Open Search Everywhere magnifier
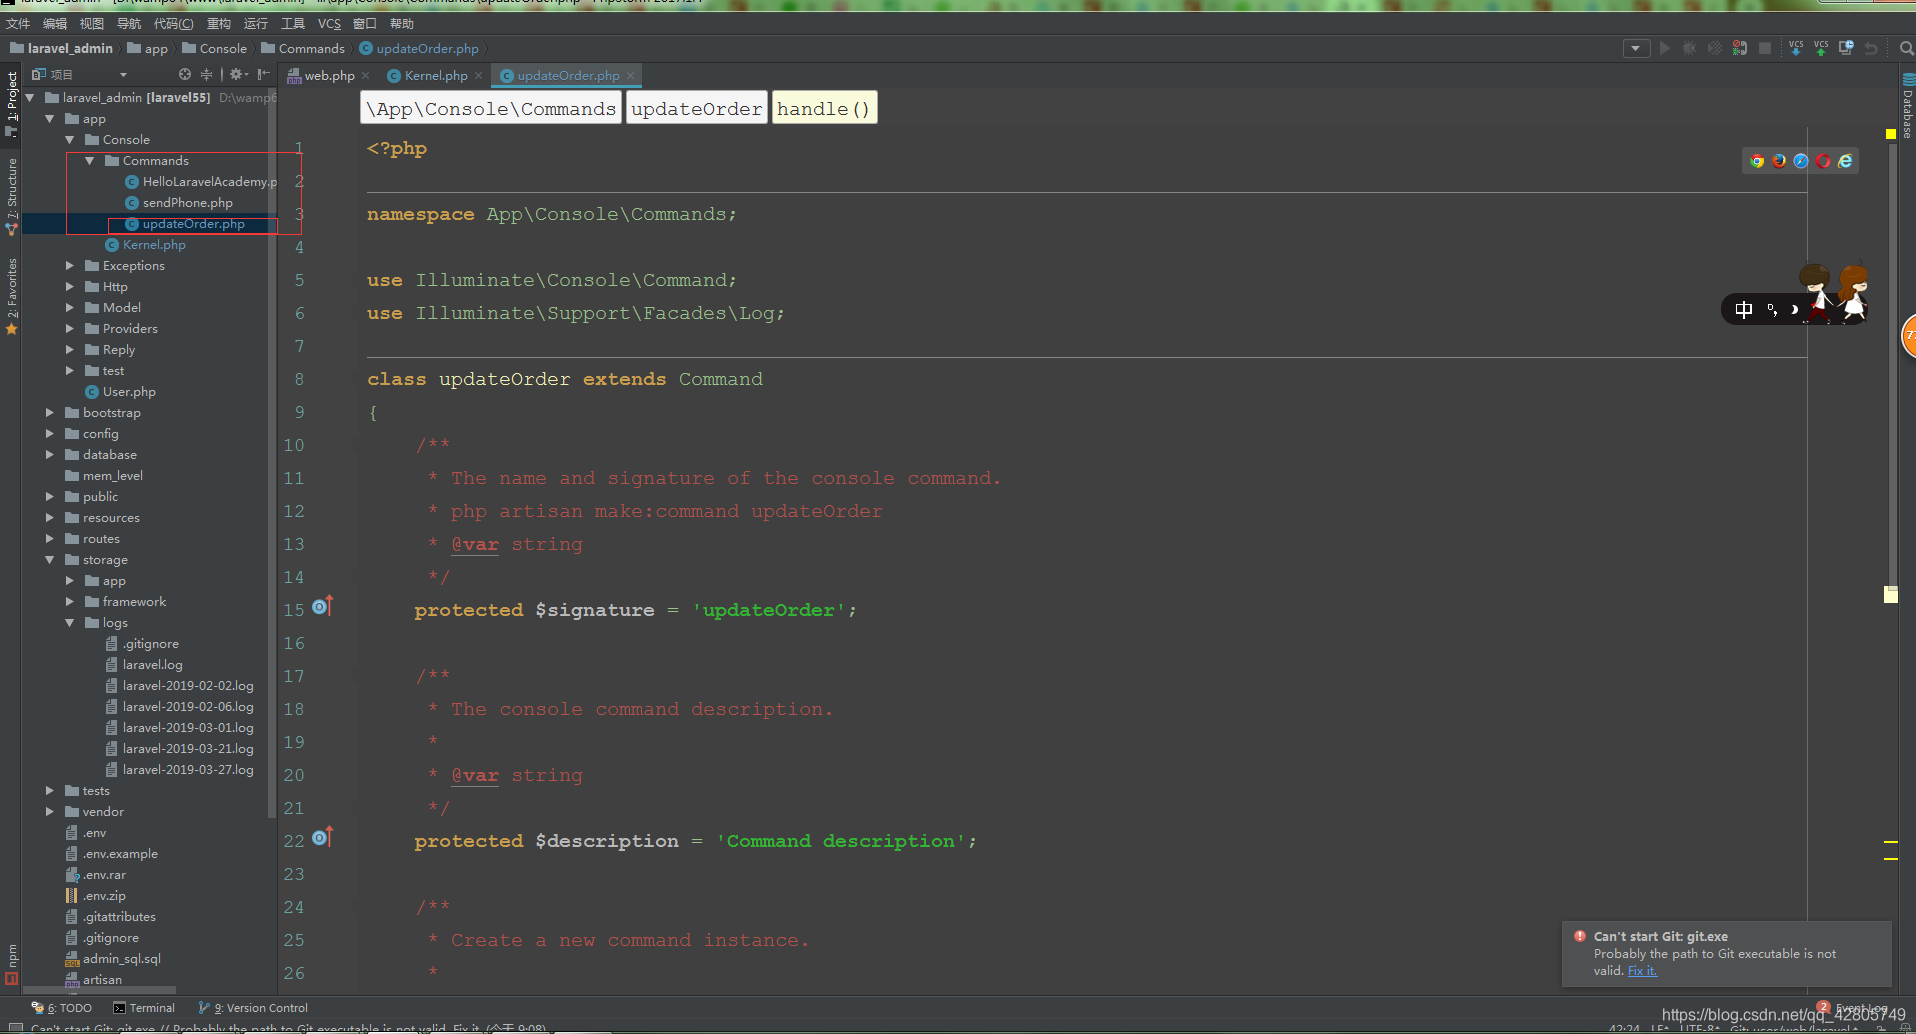The height and width of the screenshot is (1034, 1916). pyautogui.click(x=1906, y=48)
